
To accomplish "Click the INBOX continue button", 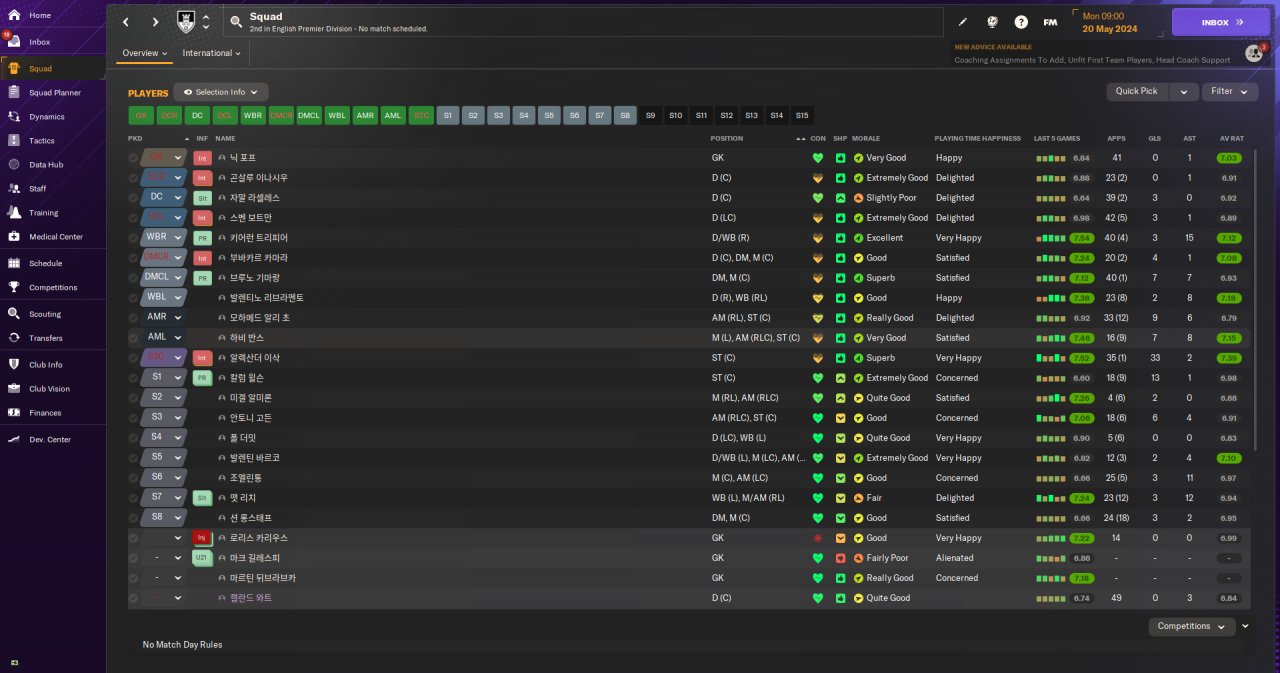I will coord(1221,22).
